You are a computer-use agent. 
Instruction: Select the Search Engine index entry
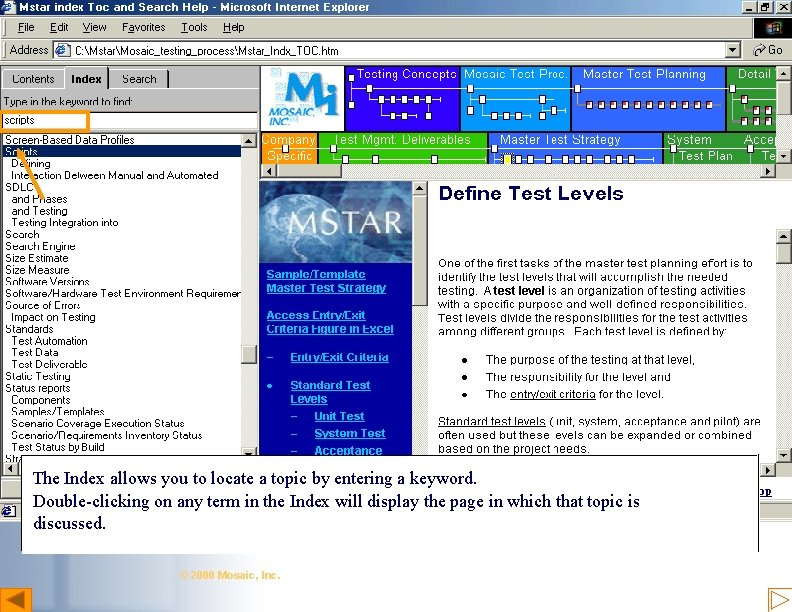[x=40, y=246]
